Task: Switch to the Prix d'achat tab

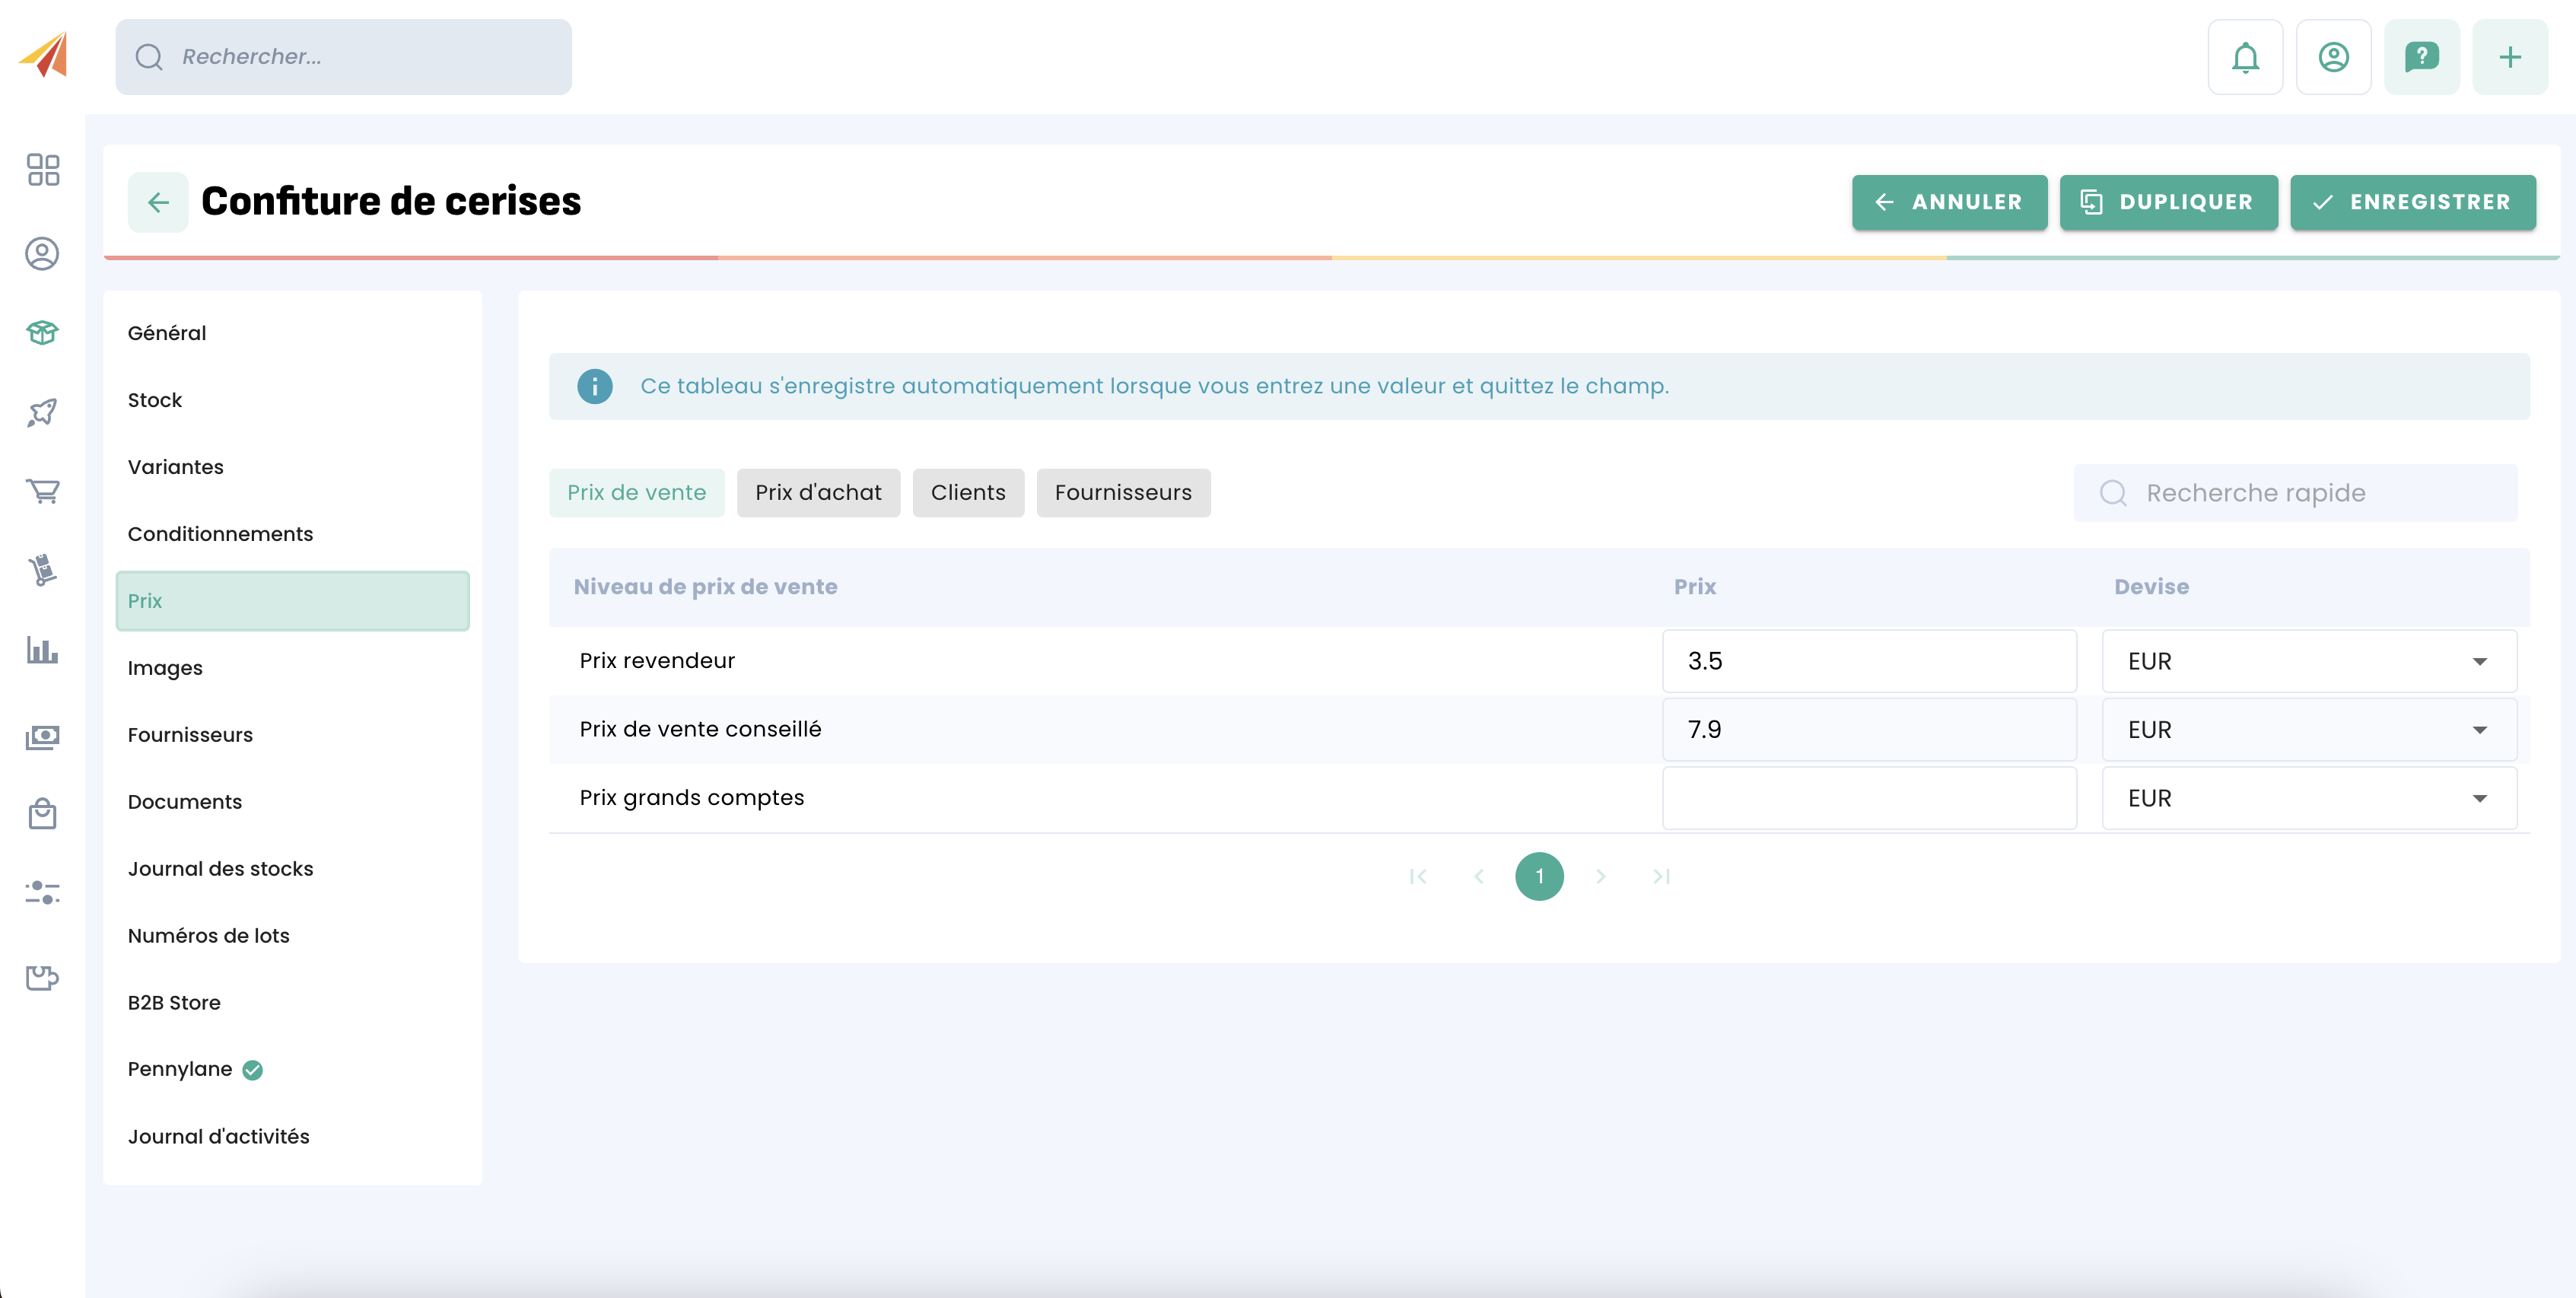Action: point(817,493)
